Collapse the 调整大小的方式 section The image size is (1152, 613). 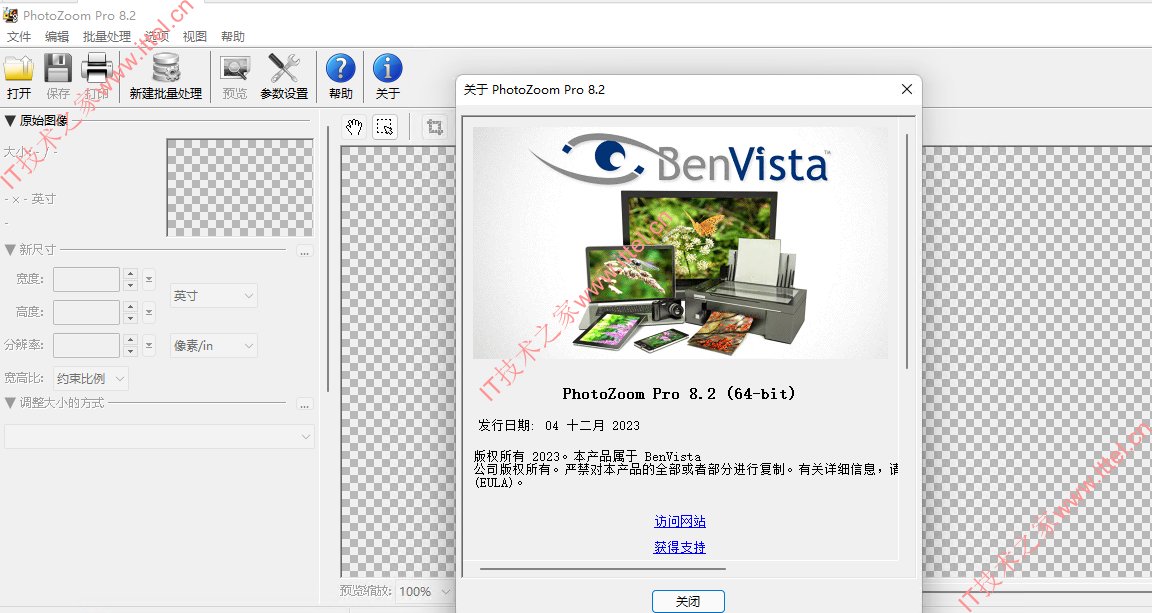(10, 403)
